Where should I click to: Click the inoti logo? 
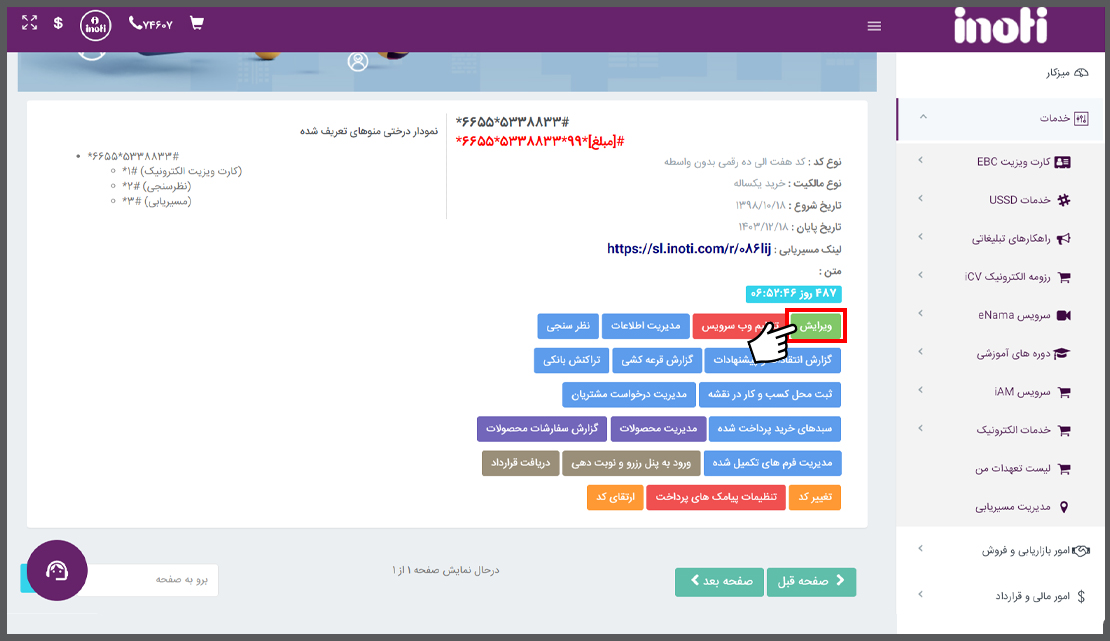coord(1000,26)
